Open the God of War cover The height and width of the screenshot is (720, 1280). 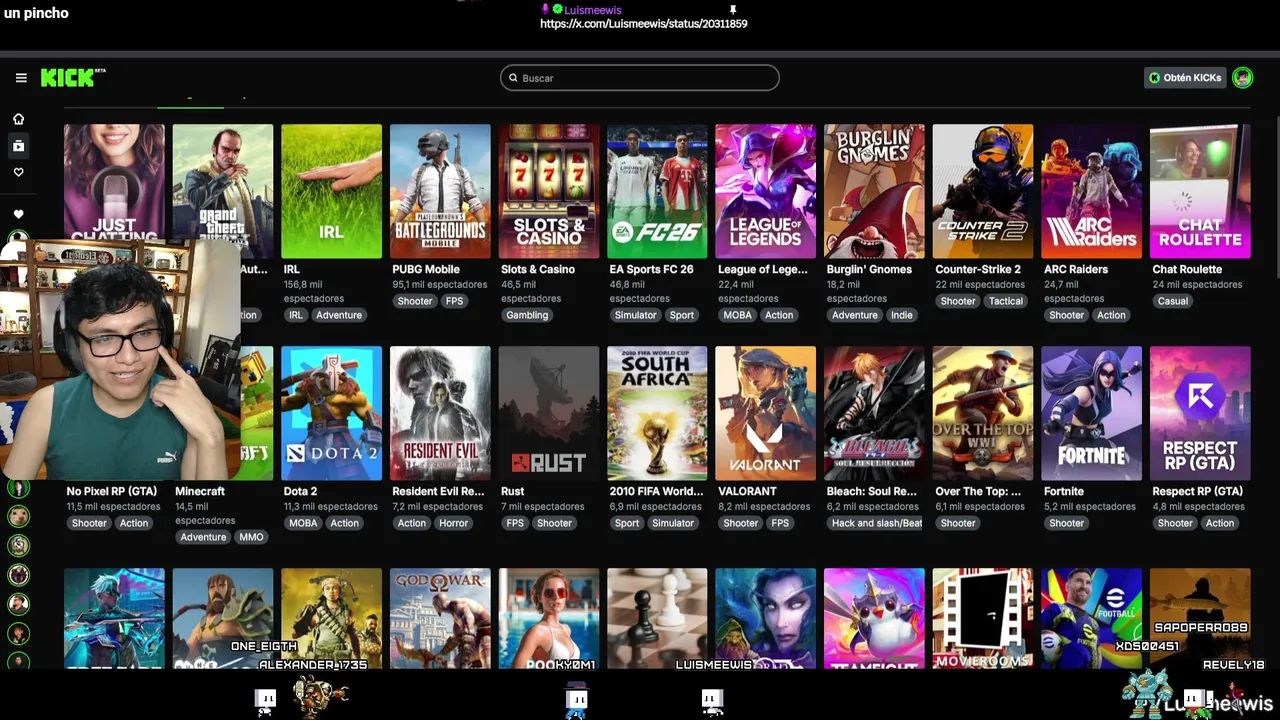click(x=440, y=618)
